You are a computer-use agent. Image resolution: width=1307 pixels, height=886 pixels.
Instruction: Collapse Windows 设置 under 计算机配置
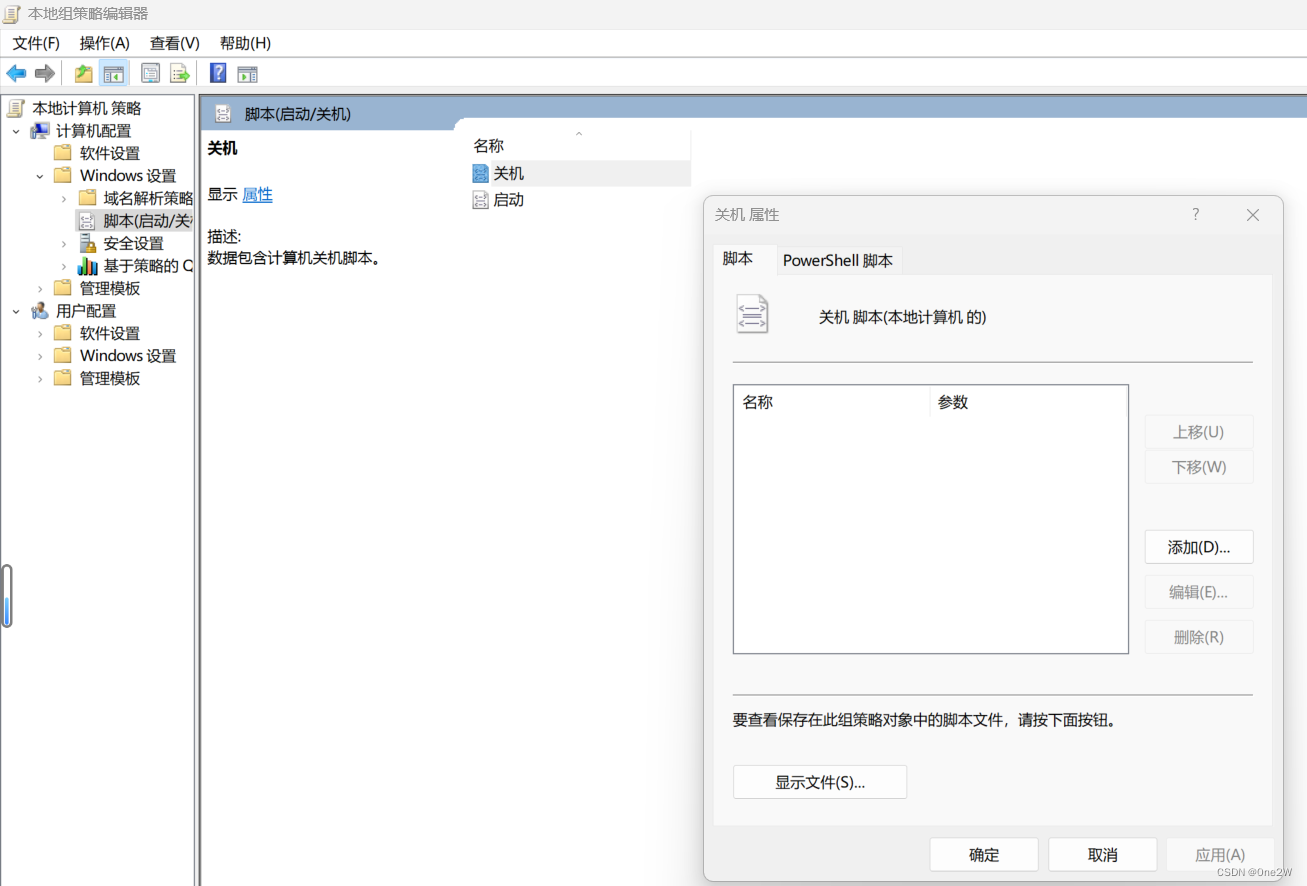click(40, 176)
